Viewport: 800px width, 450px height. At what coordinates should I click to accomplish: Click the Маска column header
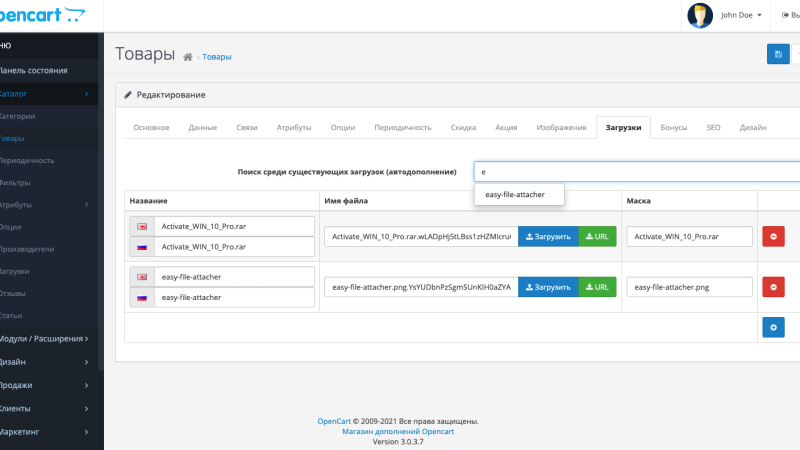click(638, 201)
